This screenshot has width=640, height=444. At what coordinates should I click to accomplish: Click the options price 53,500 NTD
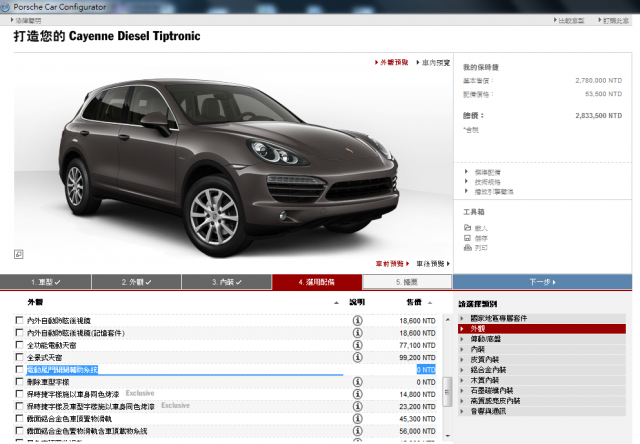(x=603, y=94)
